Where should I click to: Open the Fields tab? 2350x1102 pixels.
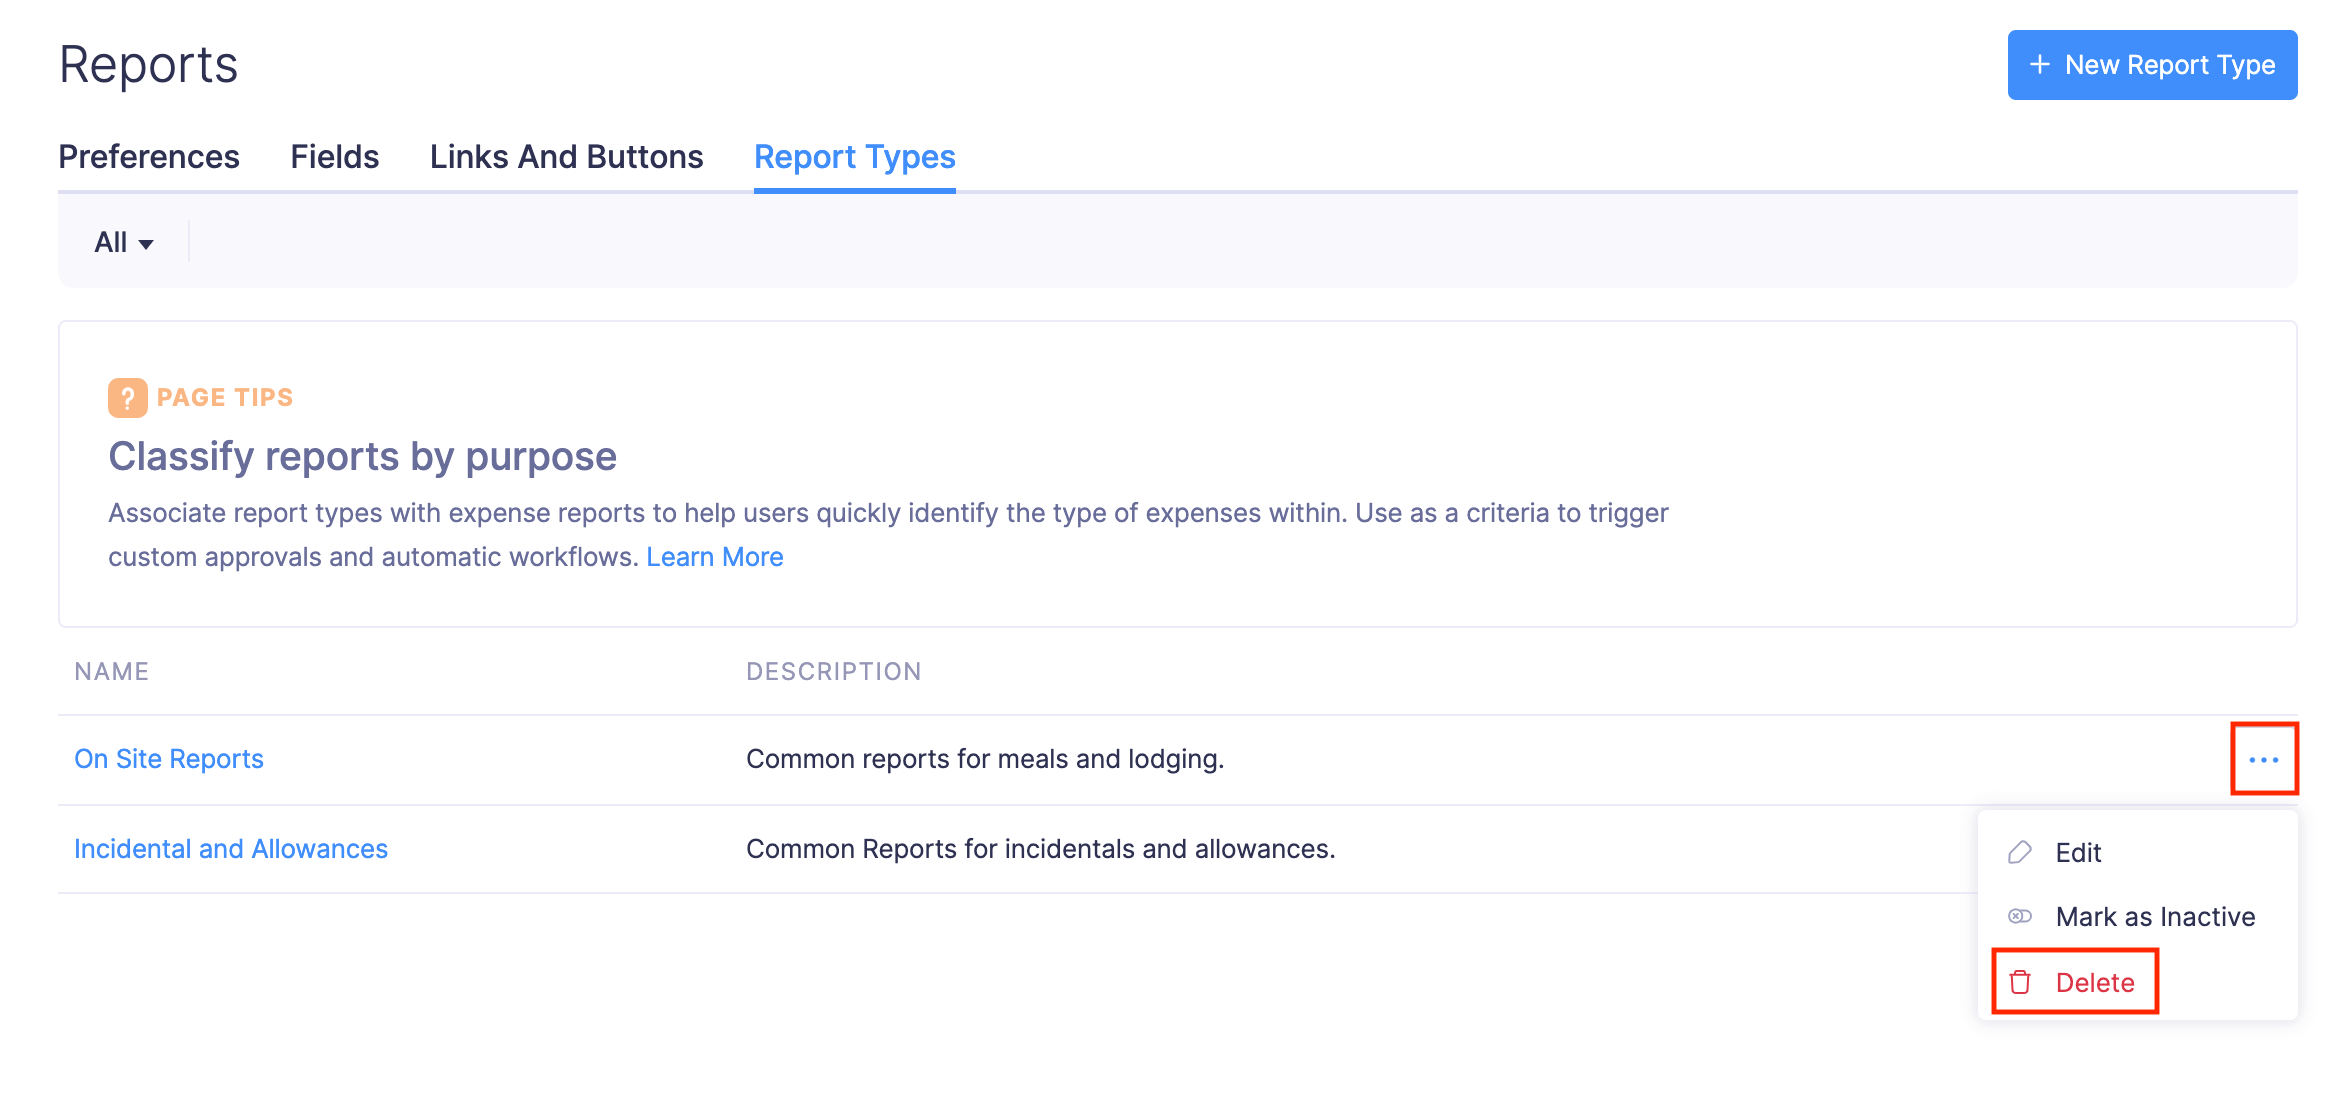point(334,157)
